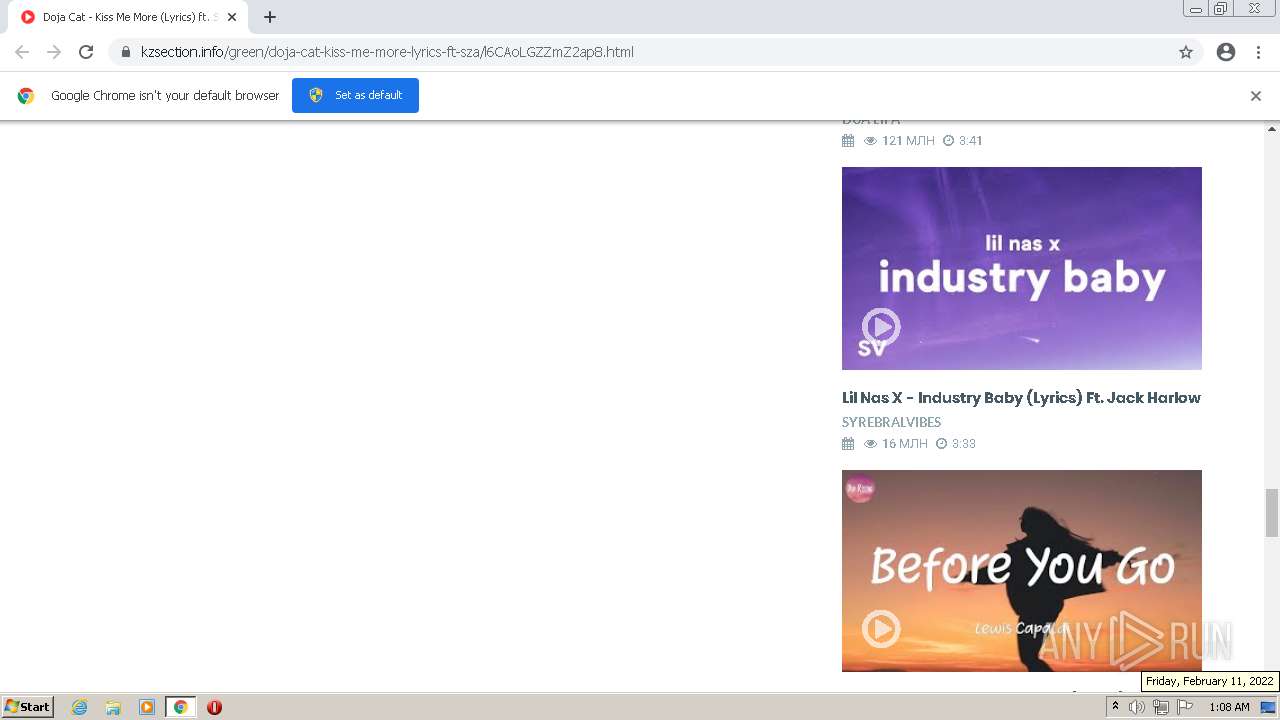Go back to the previous page
Image resolution: width=1280 pixels, height=720 pixels.
(x=22, y=52)
